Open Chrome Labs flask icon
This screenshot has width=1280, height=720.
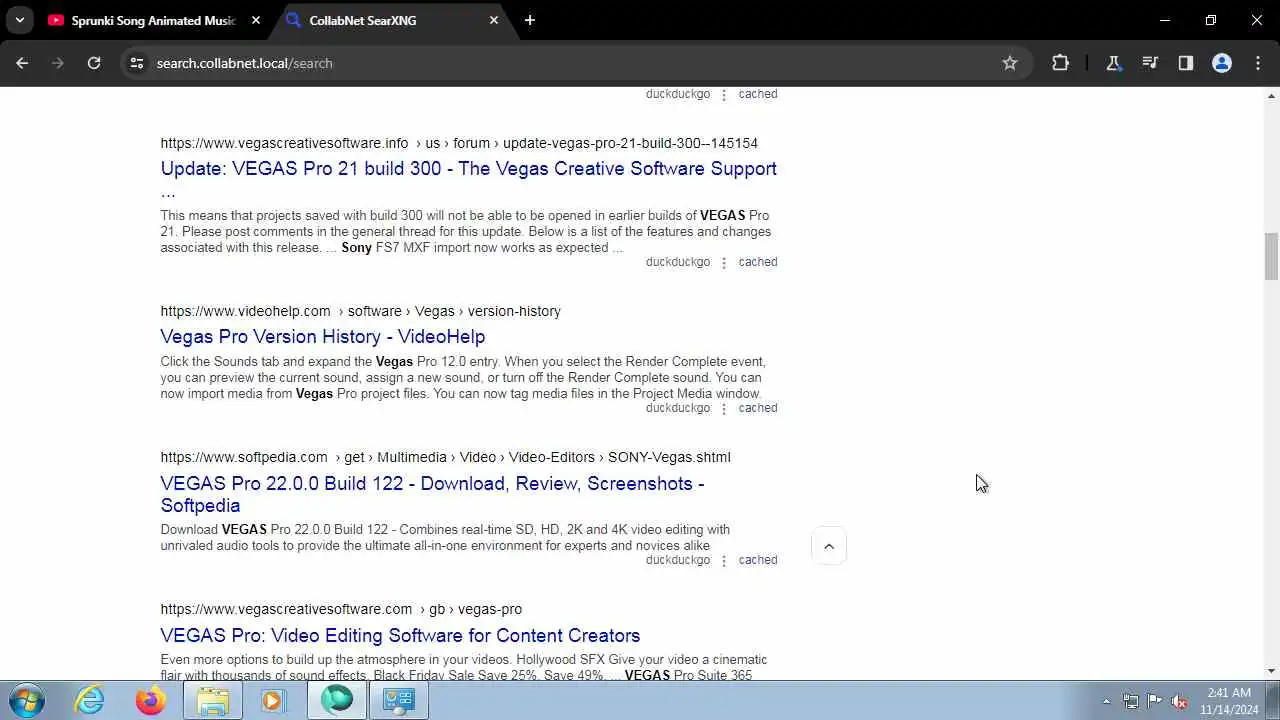pos(1113,63)
